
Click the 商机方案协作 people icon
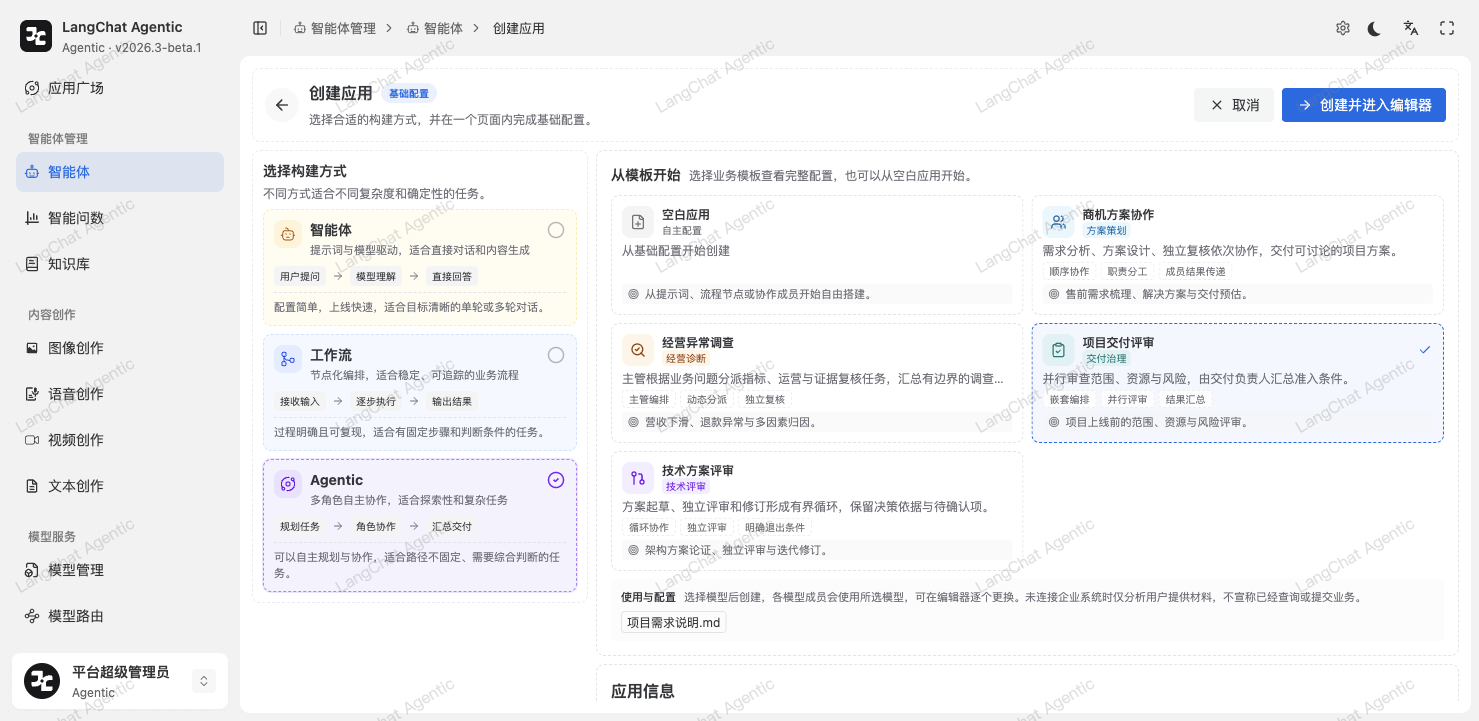click(x=1059, y=222)
